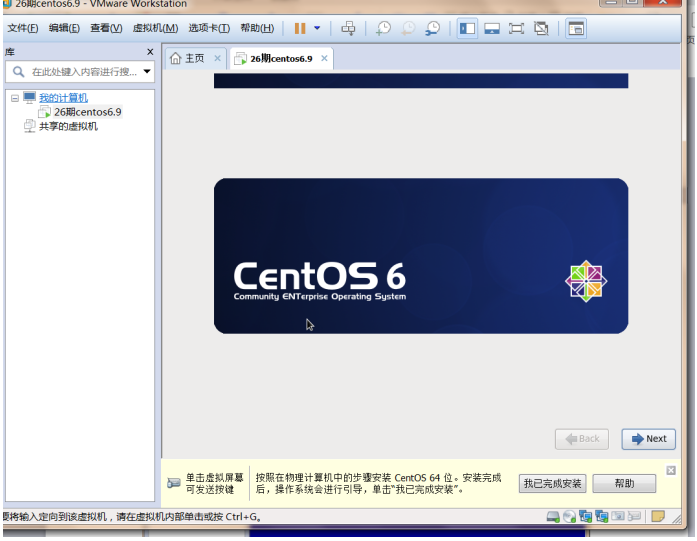
Task: Open the 文件(F) menu
Action: point(23,28)
